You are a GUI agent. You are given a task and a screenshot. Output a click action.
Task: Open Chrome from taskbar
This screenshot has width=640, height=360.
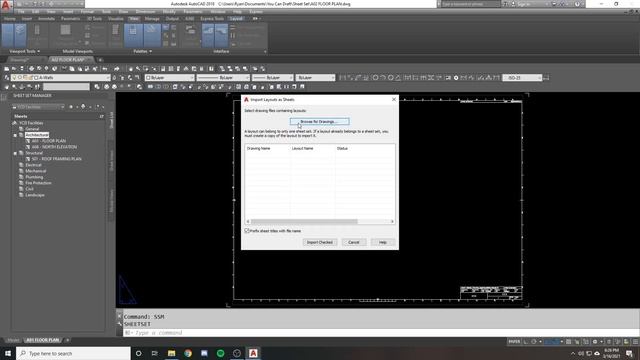coord(188,353)
